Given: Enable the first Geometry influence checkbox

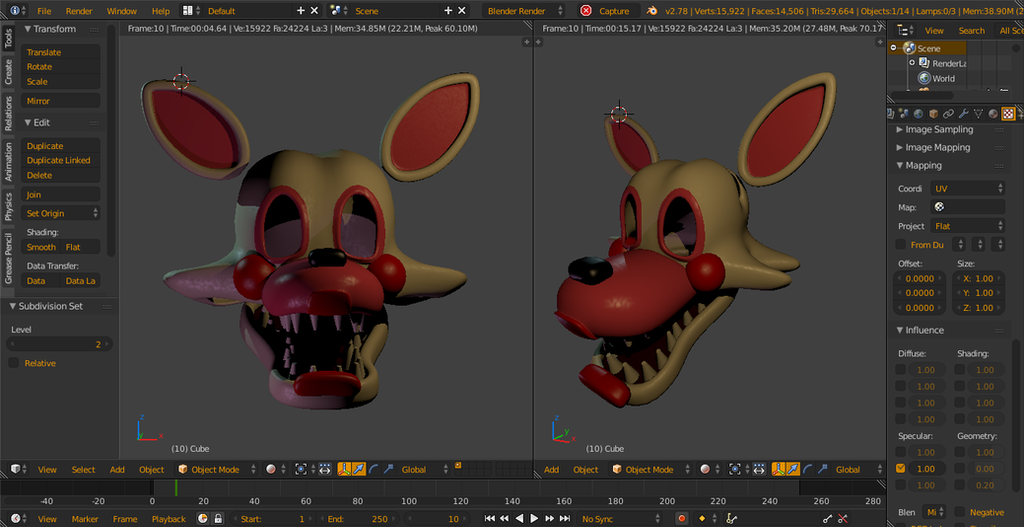Looking at the screenshot, I should [x=959, y=452].
